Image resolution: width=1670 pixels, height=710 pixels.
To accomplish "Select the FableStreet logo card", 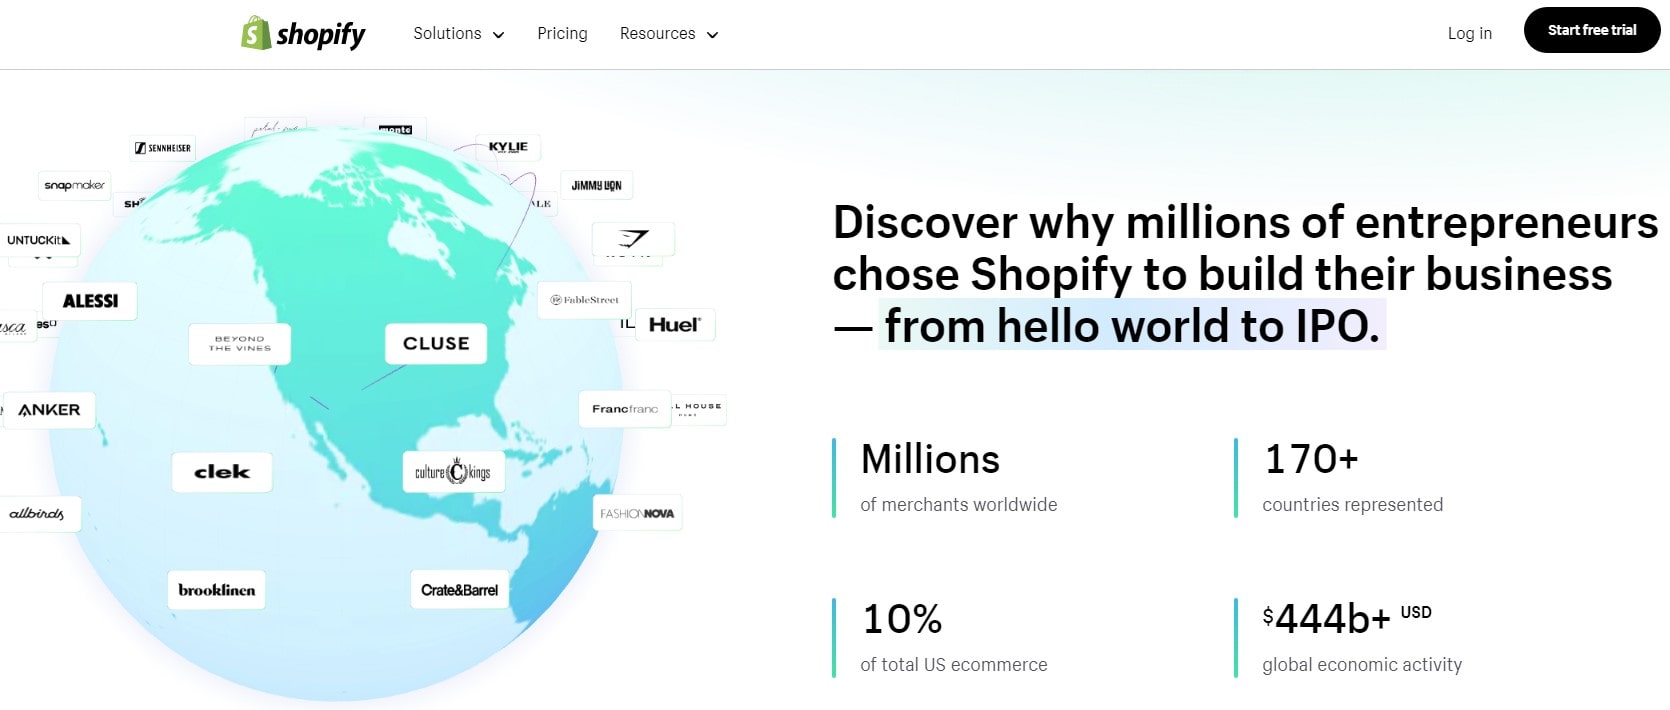I will click(585, 300).
